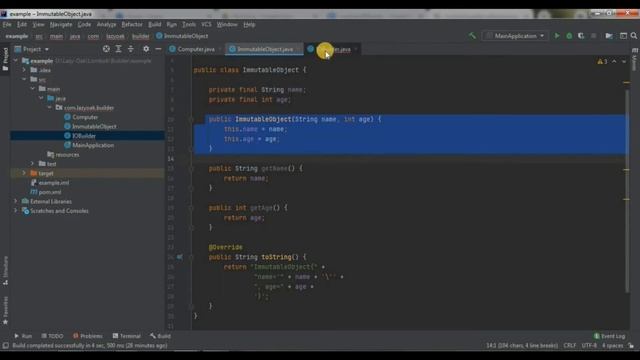The height and width of the screenshot is (360, 640).
Task: Go to next highlighted error arrow
Action: click(x=624, y=62)
